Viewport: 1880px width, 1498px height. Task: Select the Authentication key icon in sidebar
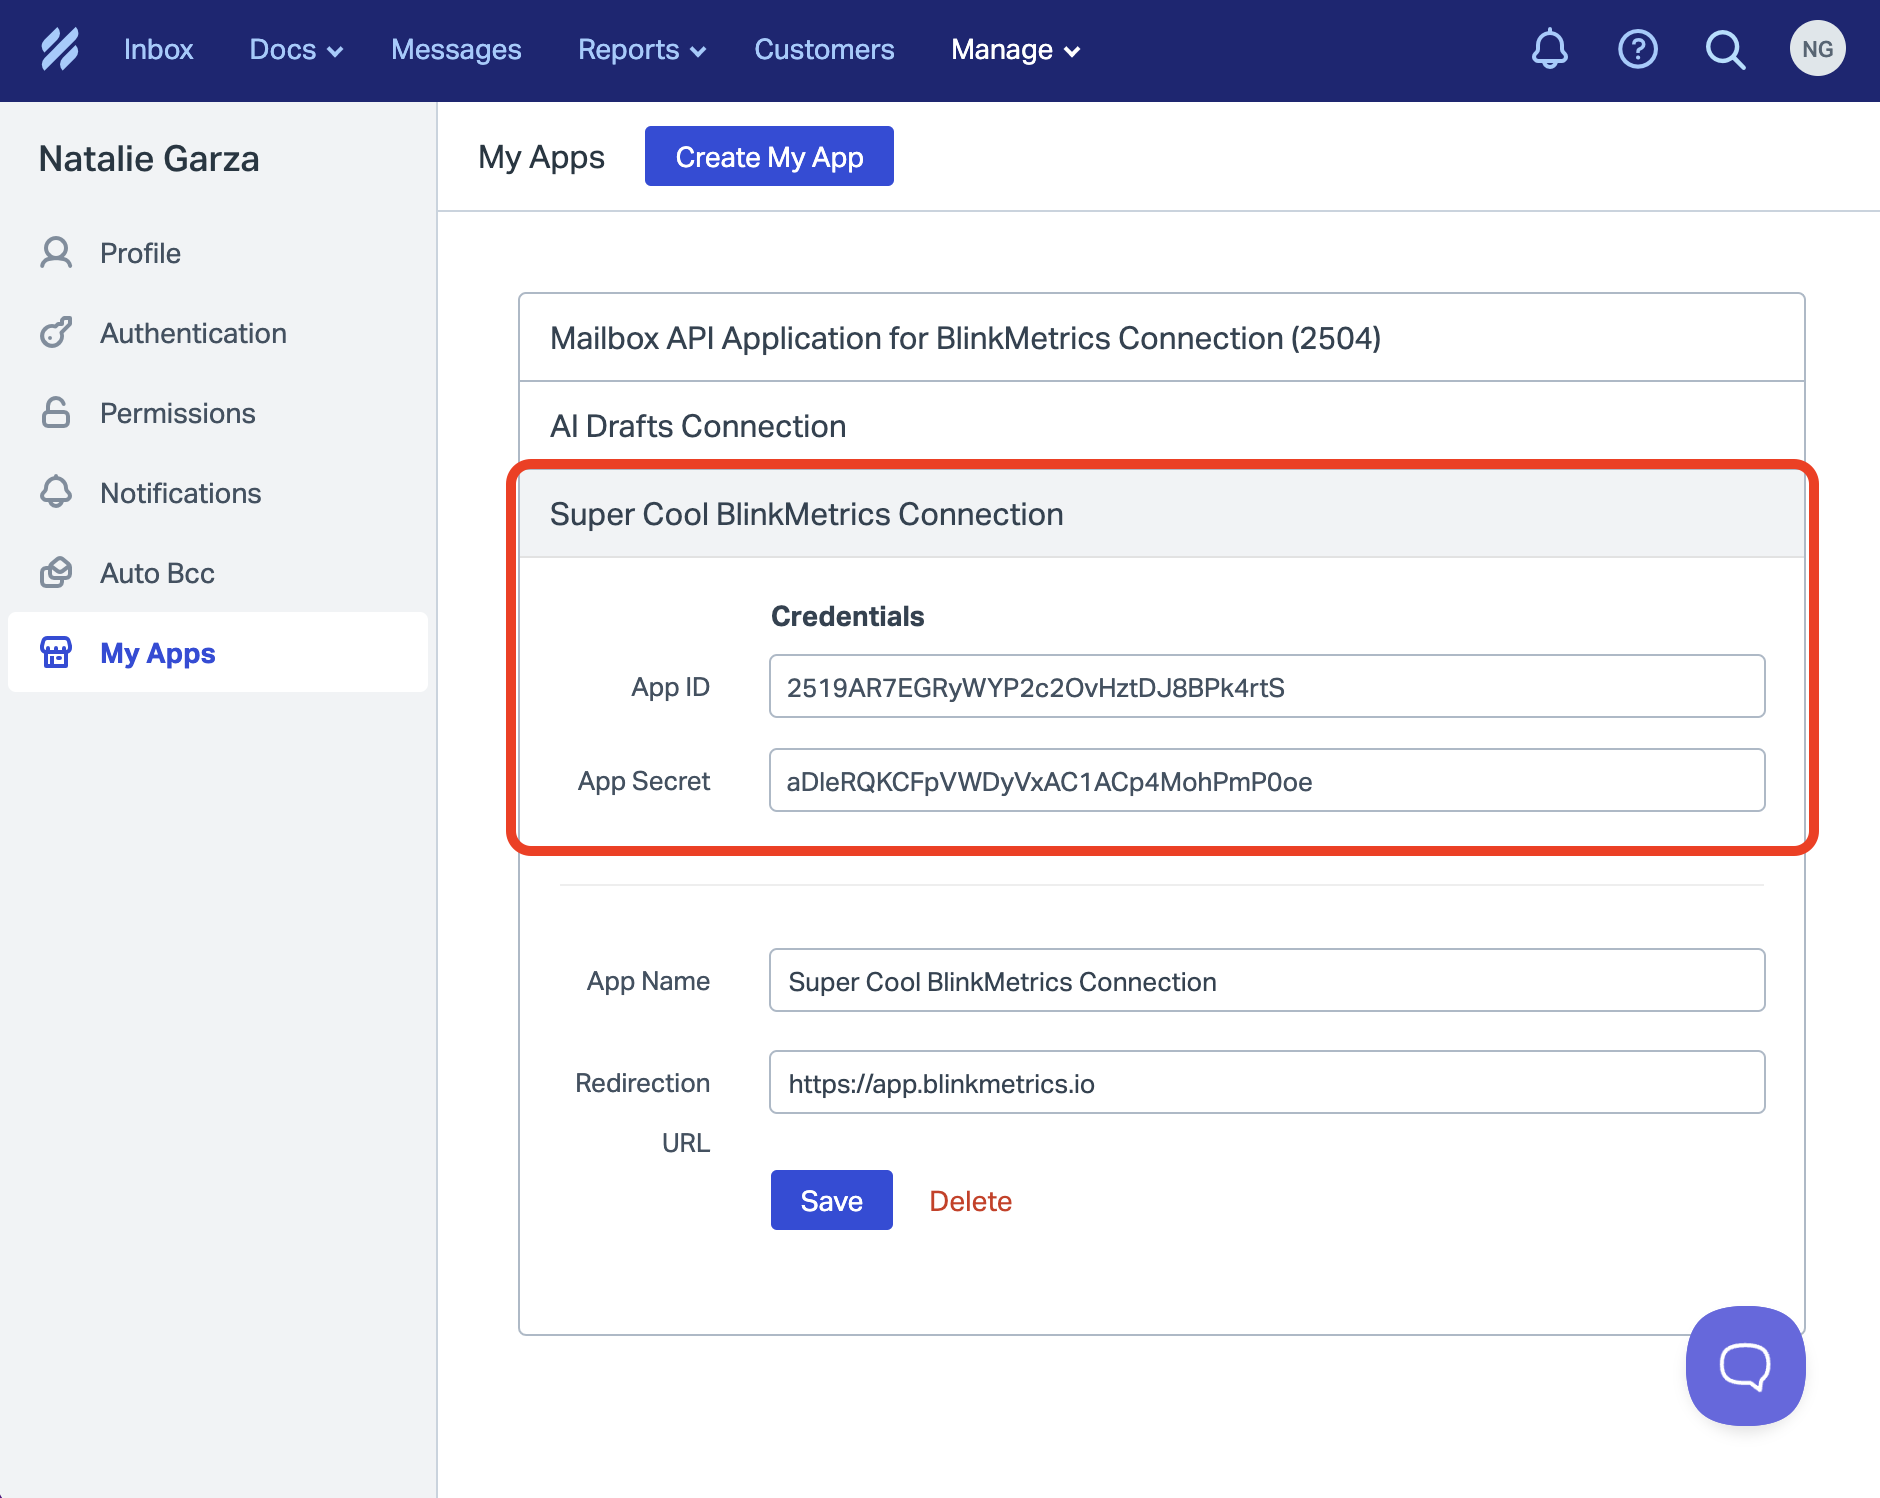(56, 332)
